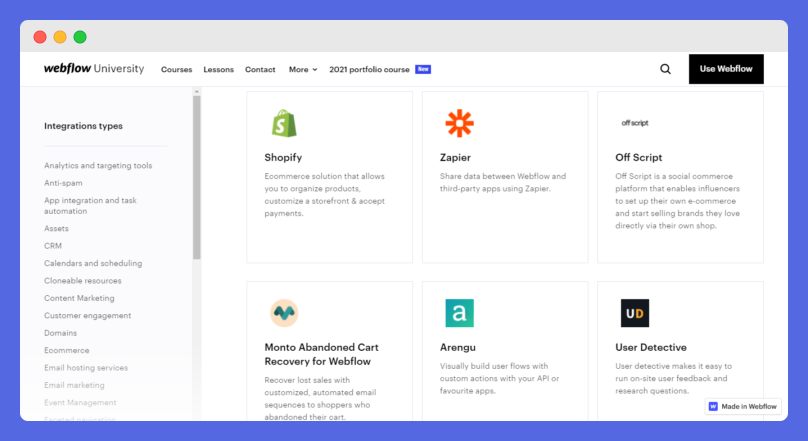Click Monto description about recovering sales
Image resolution: width=808 pixels, height=441 pixels.
point(321,399)
